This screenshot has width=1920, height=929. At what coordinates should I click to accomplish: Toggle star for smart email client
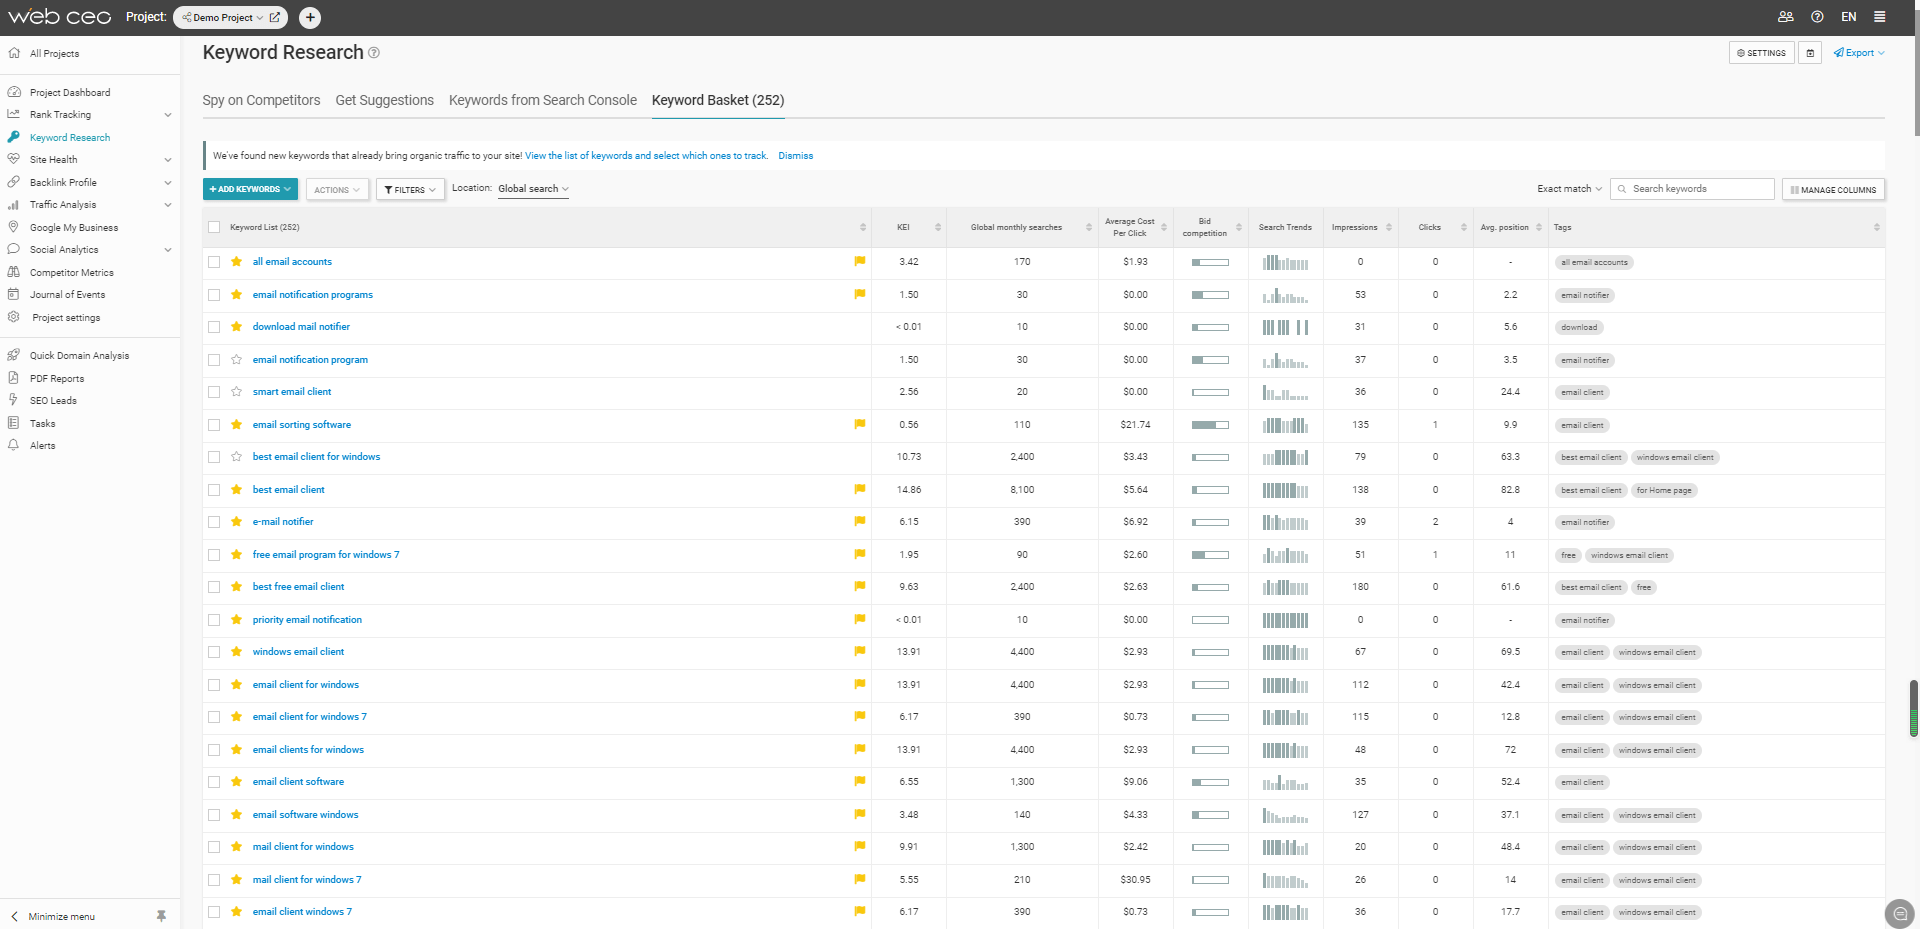(236, 392)
